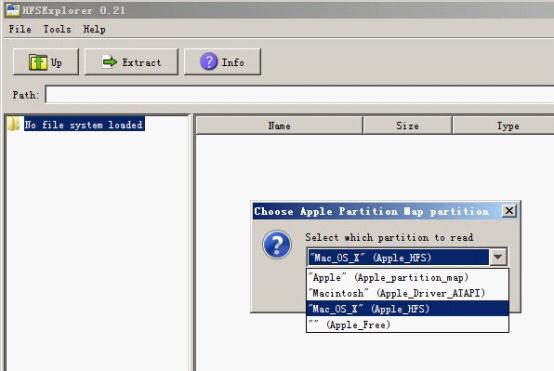The width and height of the screenshot is (554, 371).
Task: Sort by the Size column header
Action: coord(407,125)
